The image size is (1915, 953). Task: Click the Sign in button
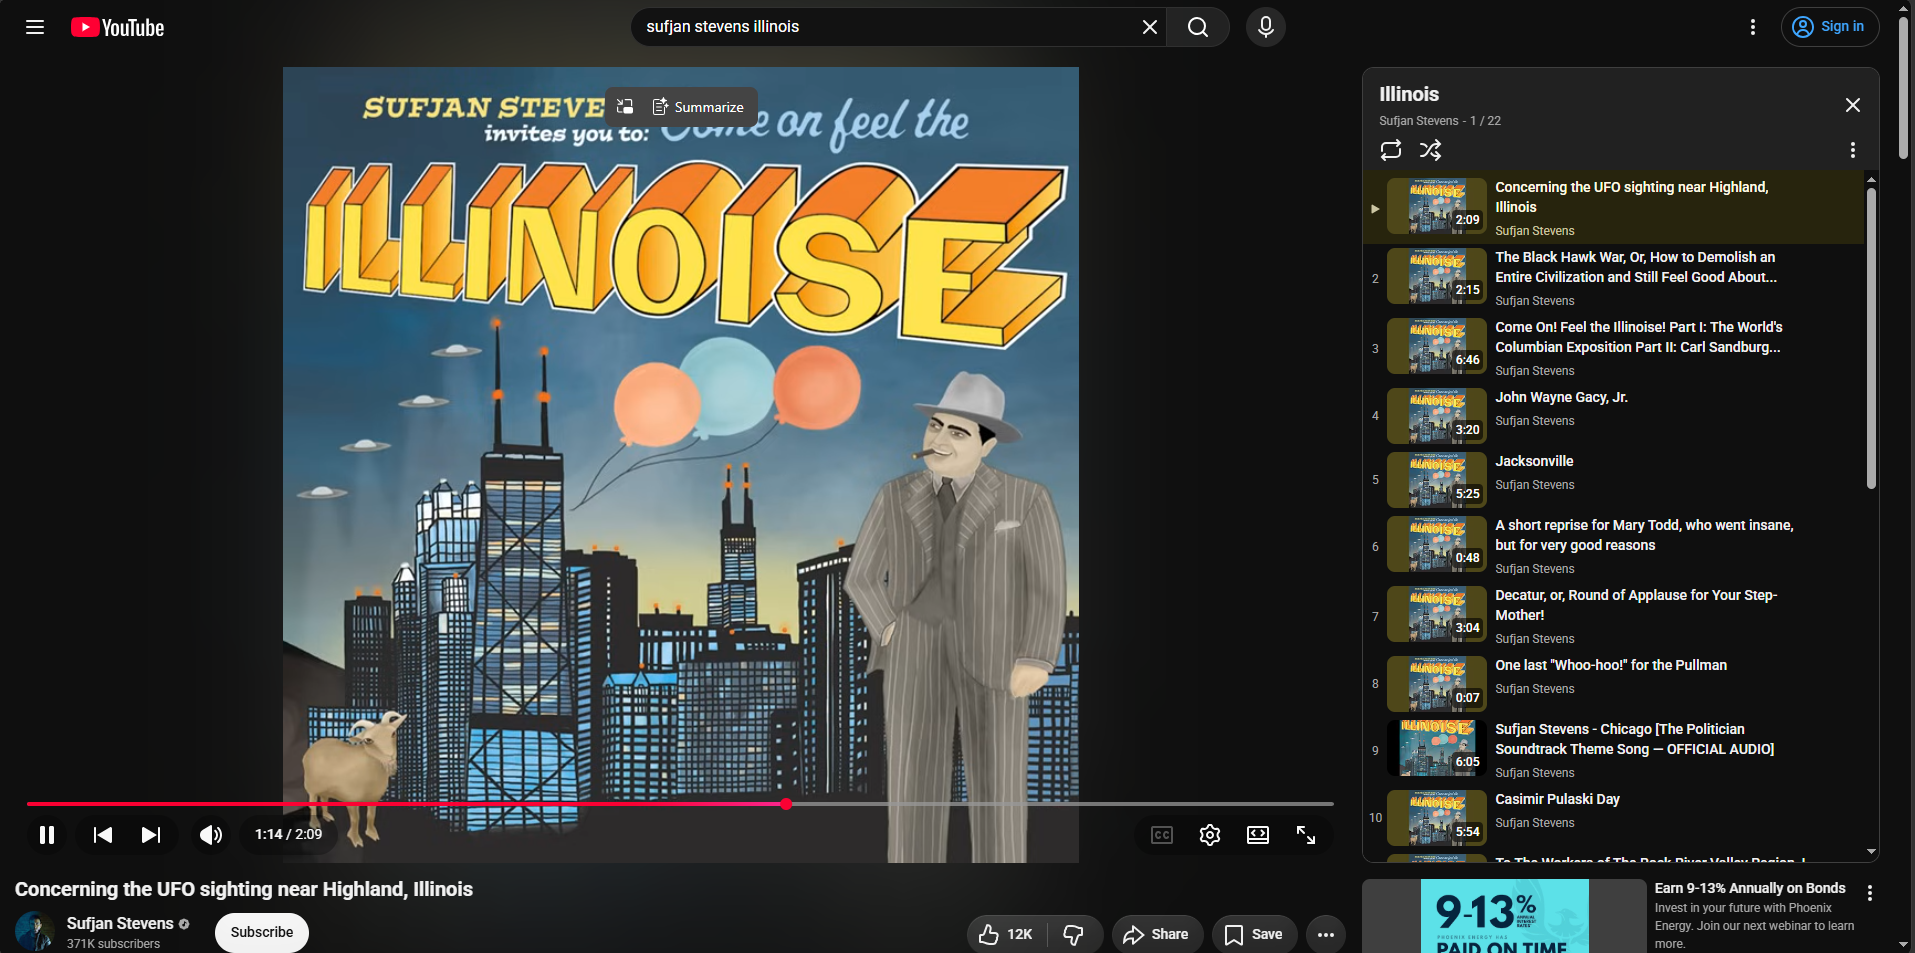tap(1829, 27)
